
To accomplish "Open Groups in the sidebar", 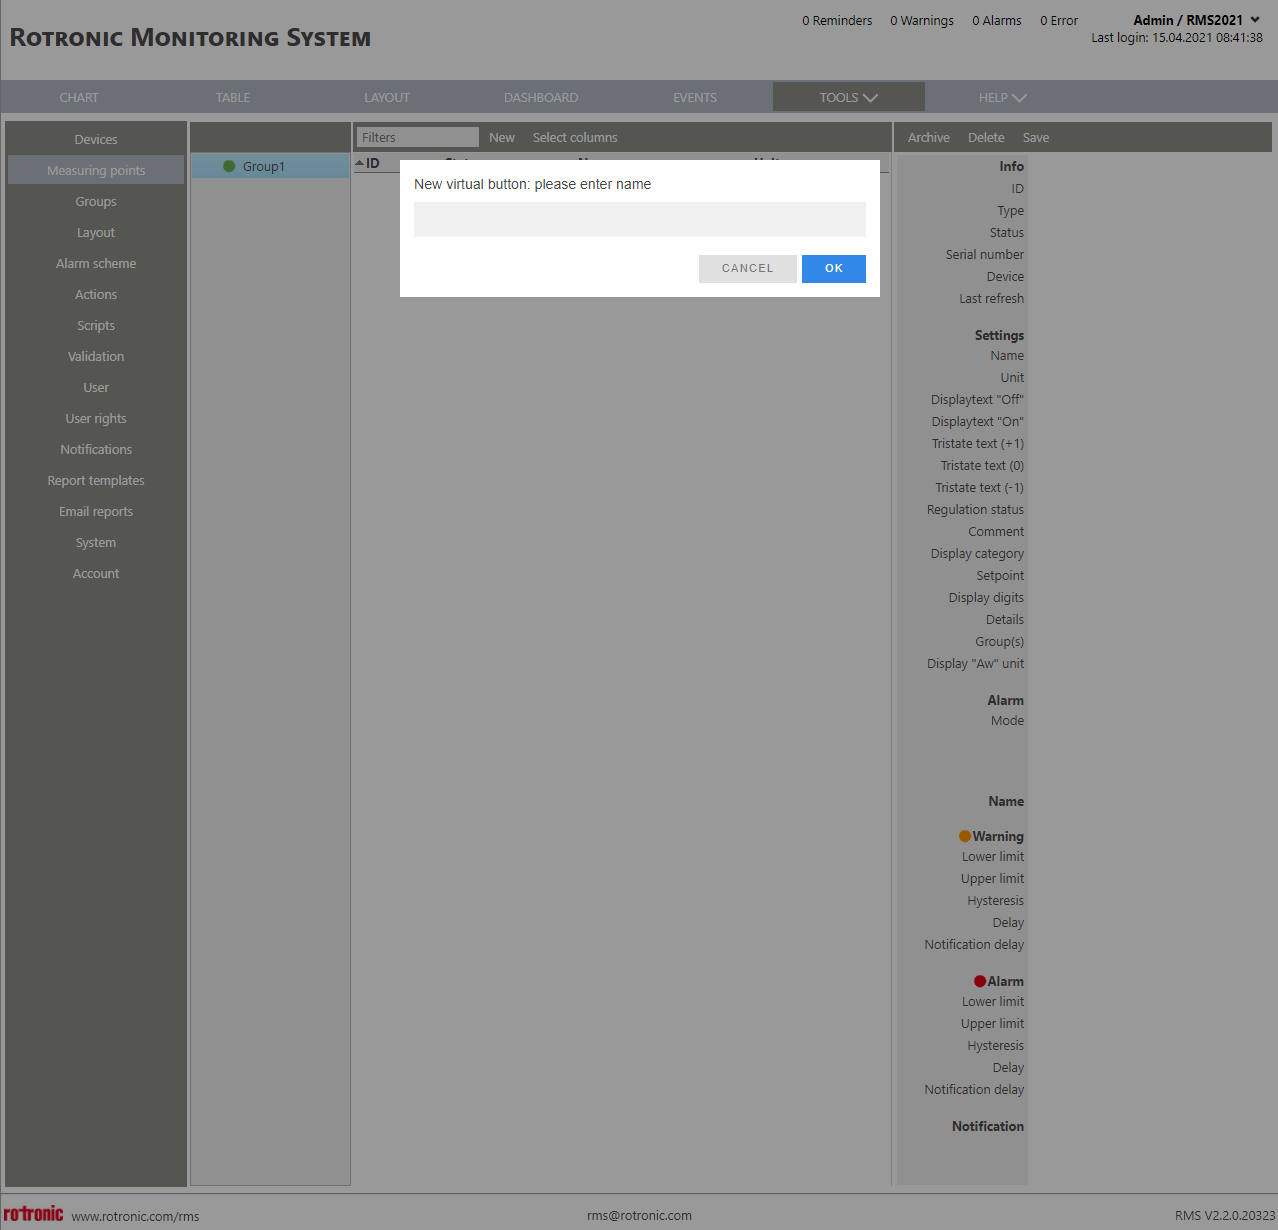I will 96,201.
